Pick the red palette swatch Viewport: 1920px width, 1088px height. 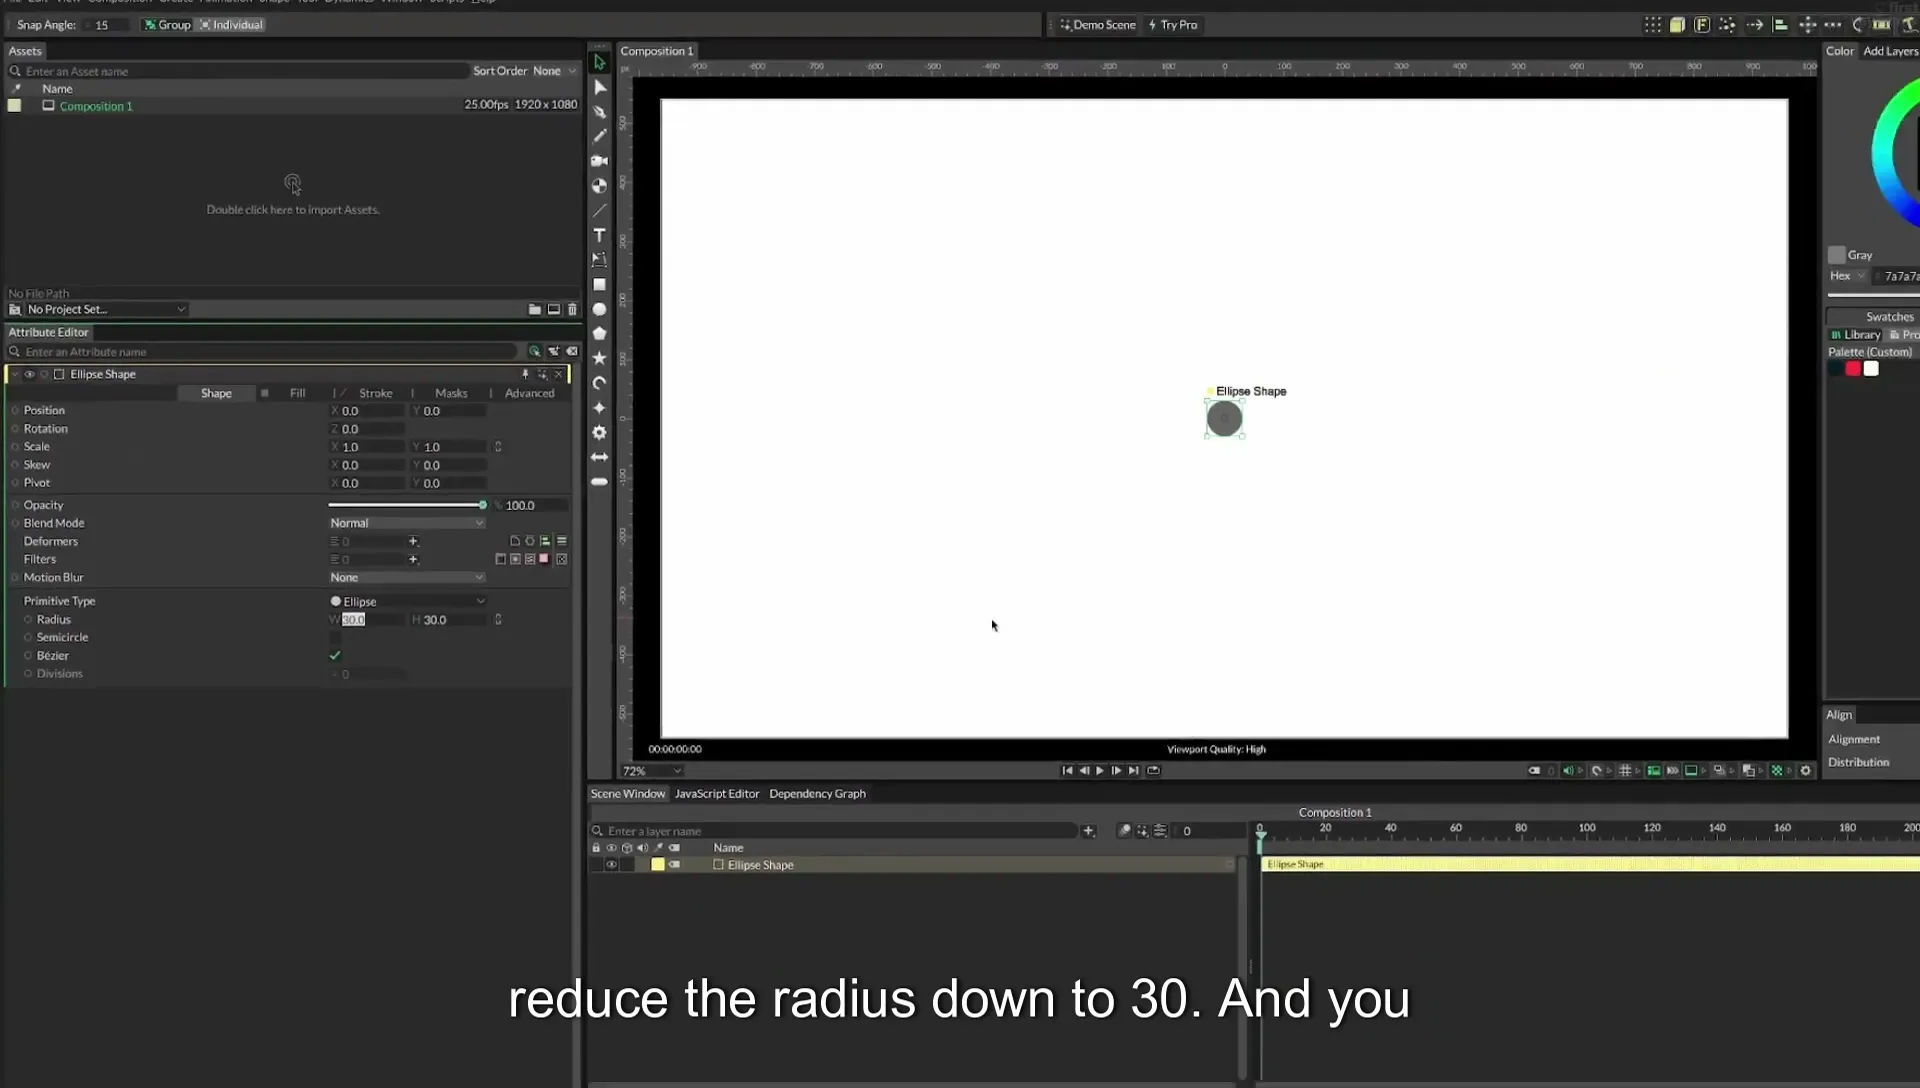click(x=1853, y=369)
